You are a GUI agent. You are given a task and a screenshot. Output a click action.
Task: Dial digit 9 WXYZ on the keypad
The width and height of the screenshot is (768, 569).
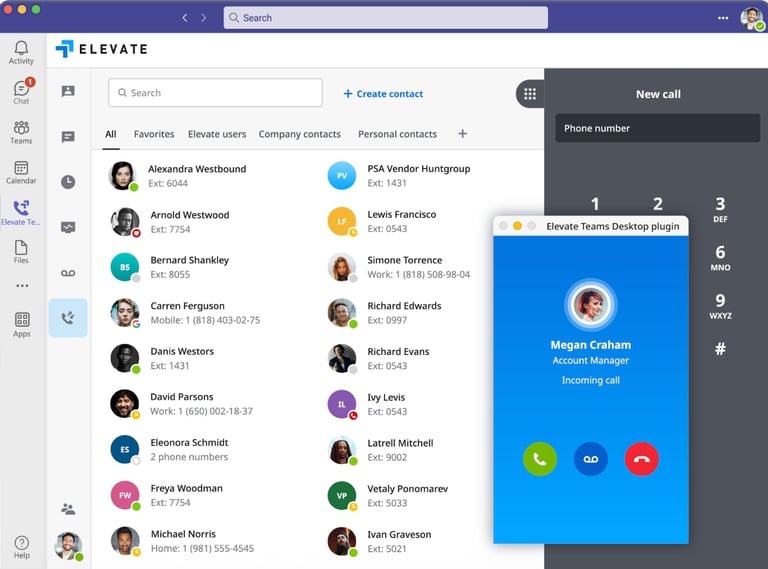tap(720, 306)
